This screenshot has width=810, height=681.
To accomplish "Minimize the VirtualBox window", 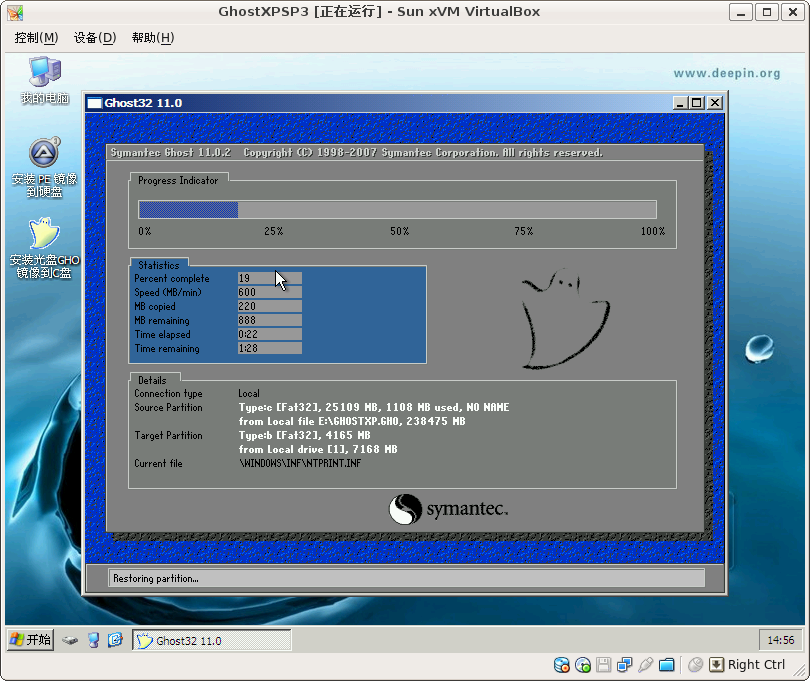I will coord(740,12).
